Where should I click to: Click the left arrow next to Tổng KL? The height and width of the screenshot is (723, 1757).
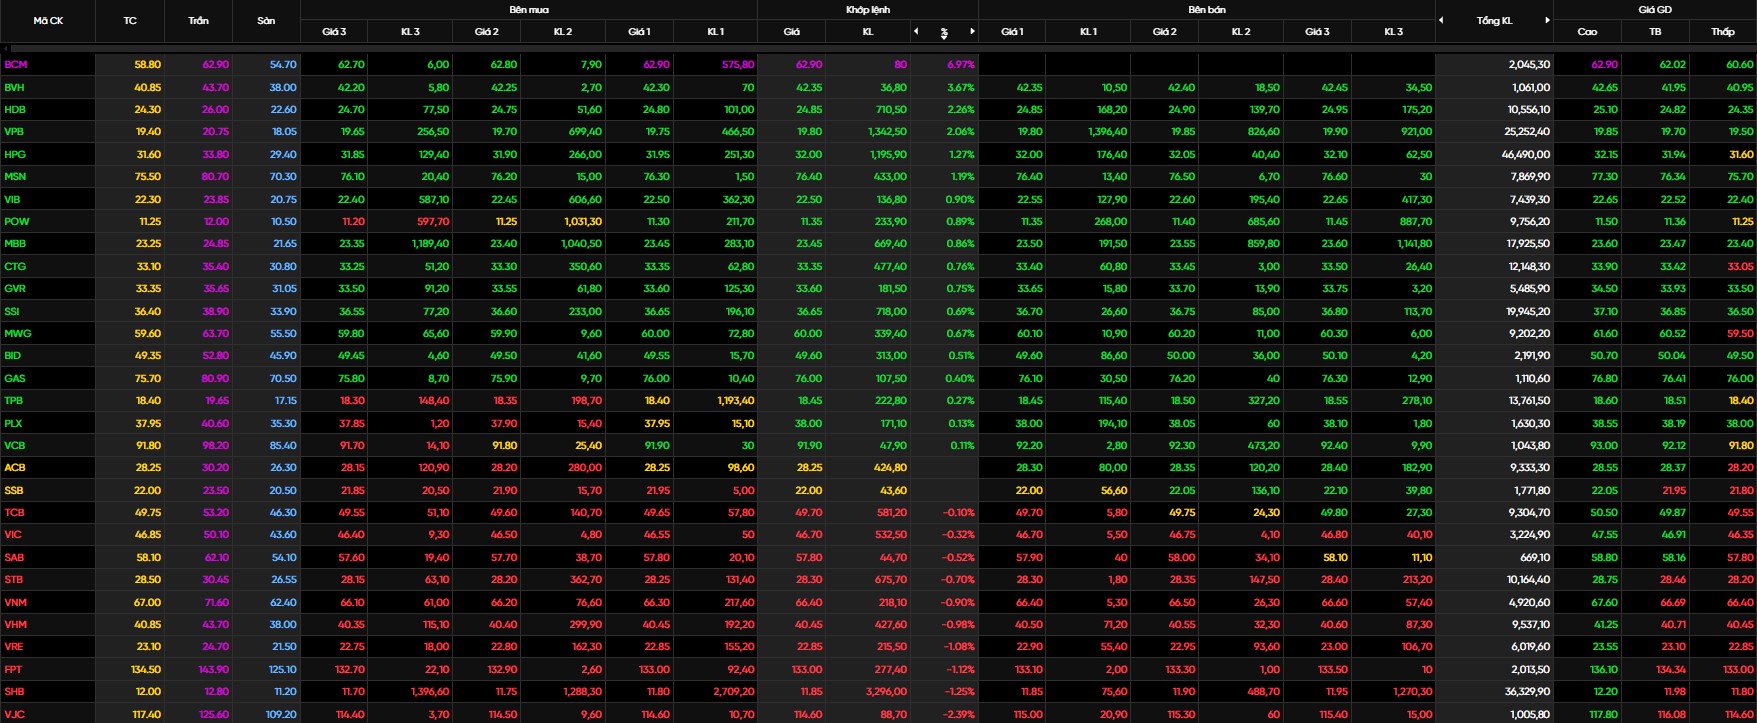1441,20
